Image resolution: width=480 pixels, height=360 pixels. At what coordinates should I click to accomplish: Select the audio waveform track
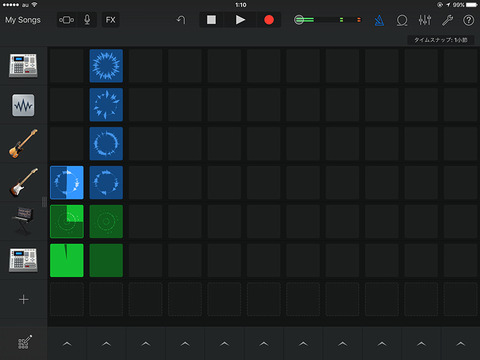tap(23, 105)
